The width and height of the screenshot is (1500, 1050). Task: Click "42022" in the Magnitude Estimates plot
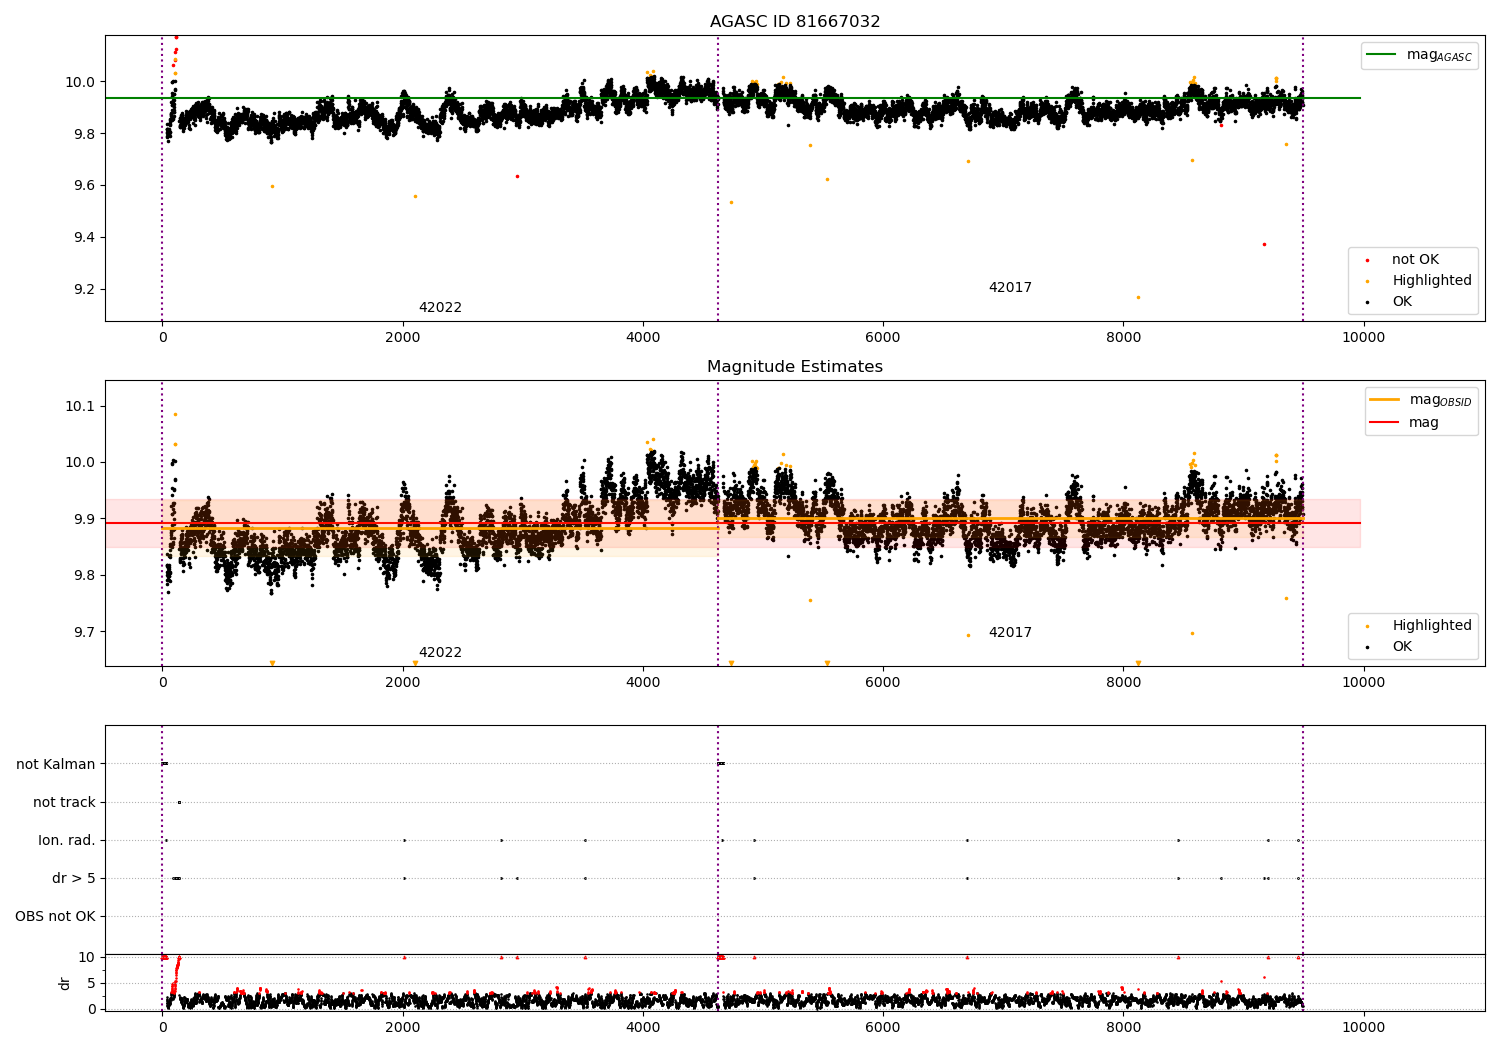click(440, 653)
